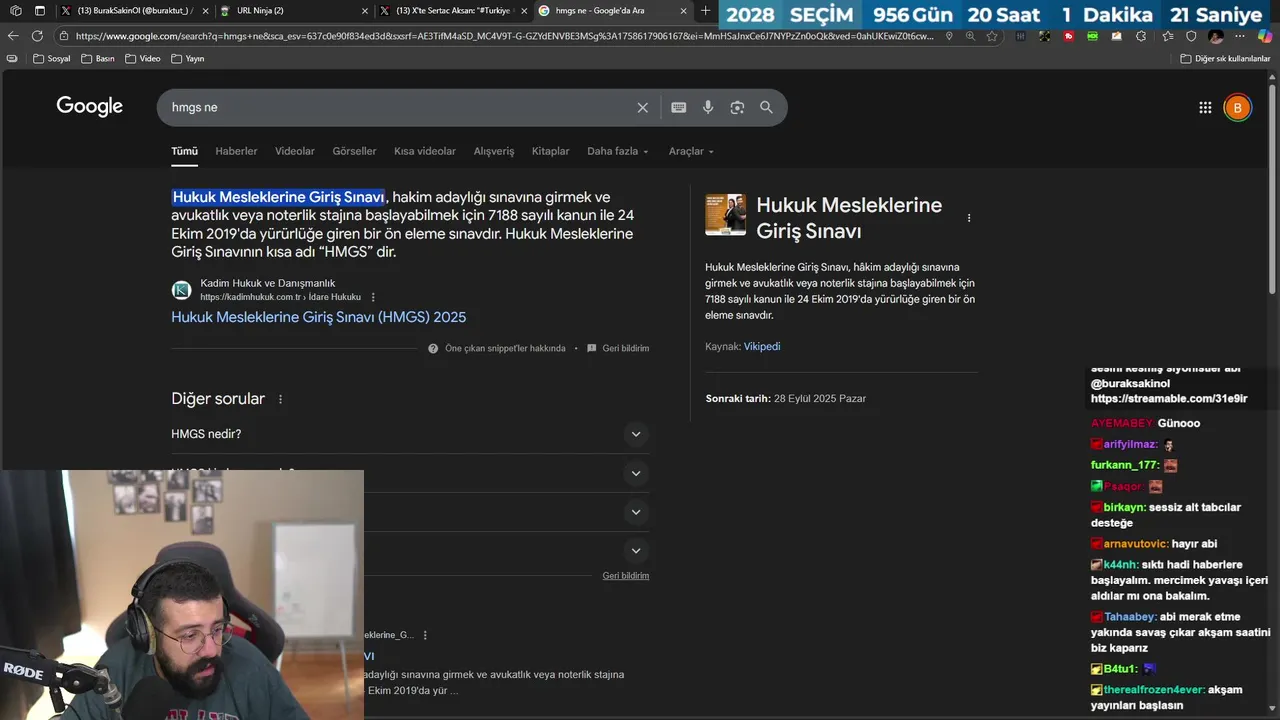Expand the fourth related question chevron

coord(635,550)
